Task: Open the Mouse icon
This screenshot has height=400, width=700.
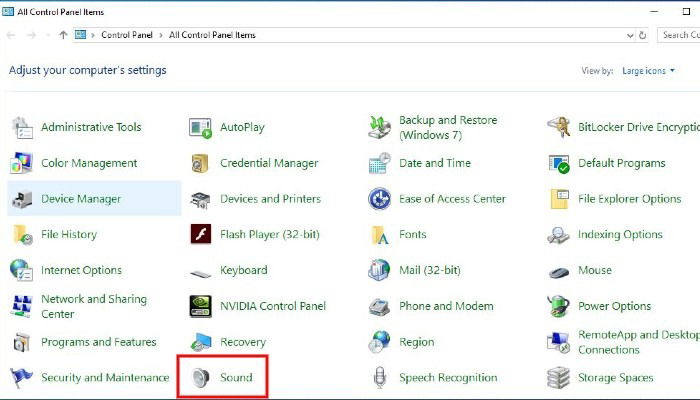Action: pyautogui.click(x=558, y=272)
